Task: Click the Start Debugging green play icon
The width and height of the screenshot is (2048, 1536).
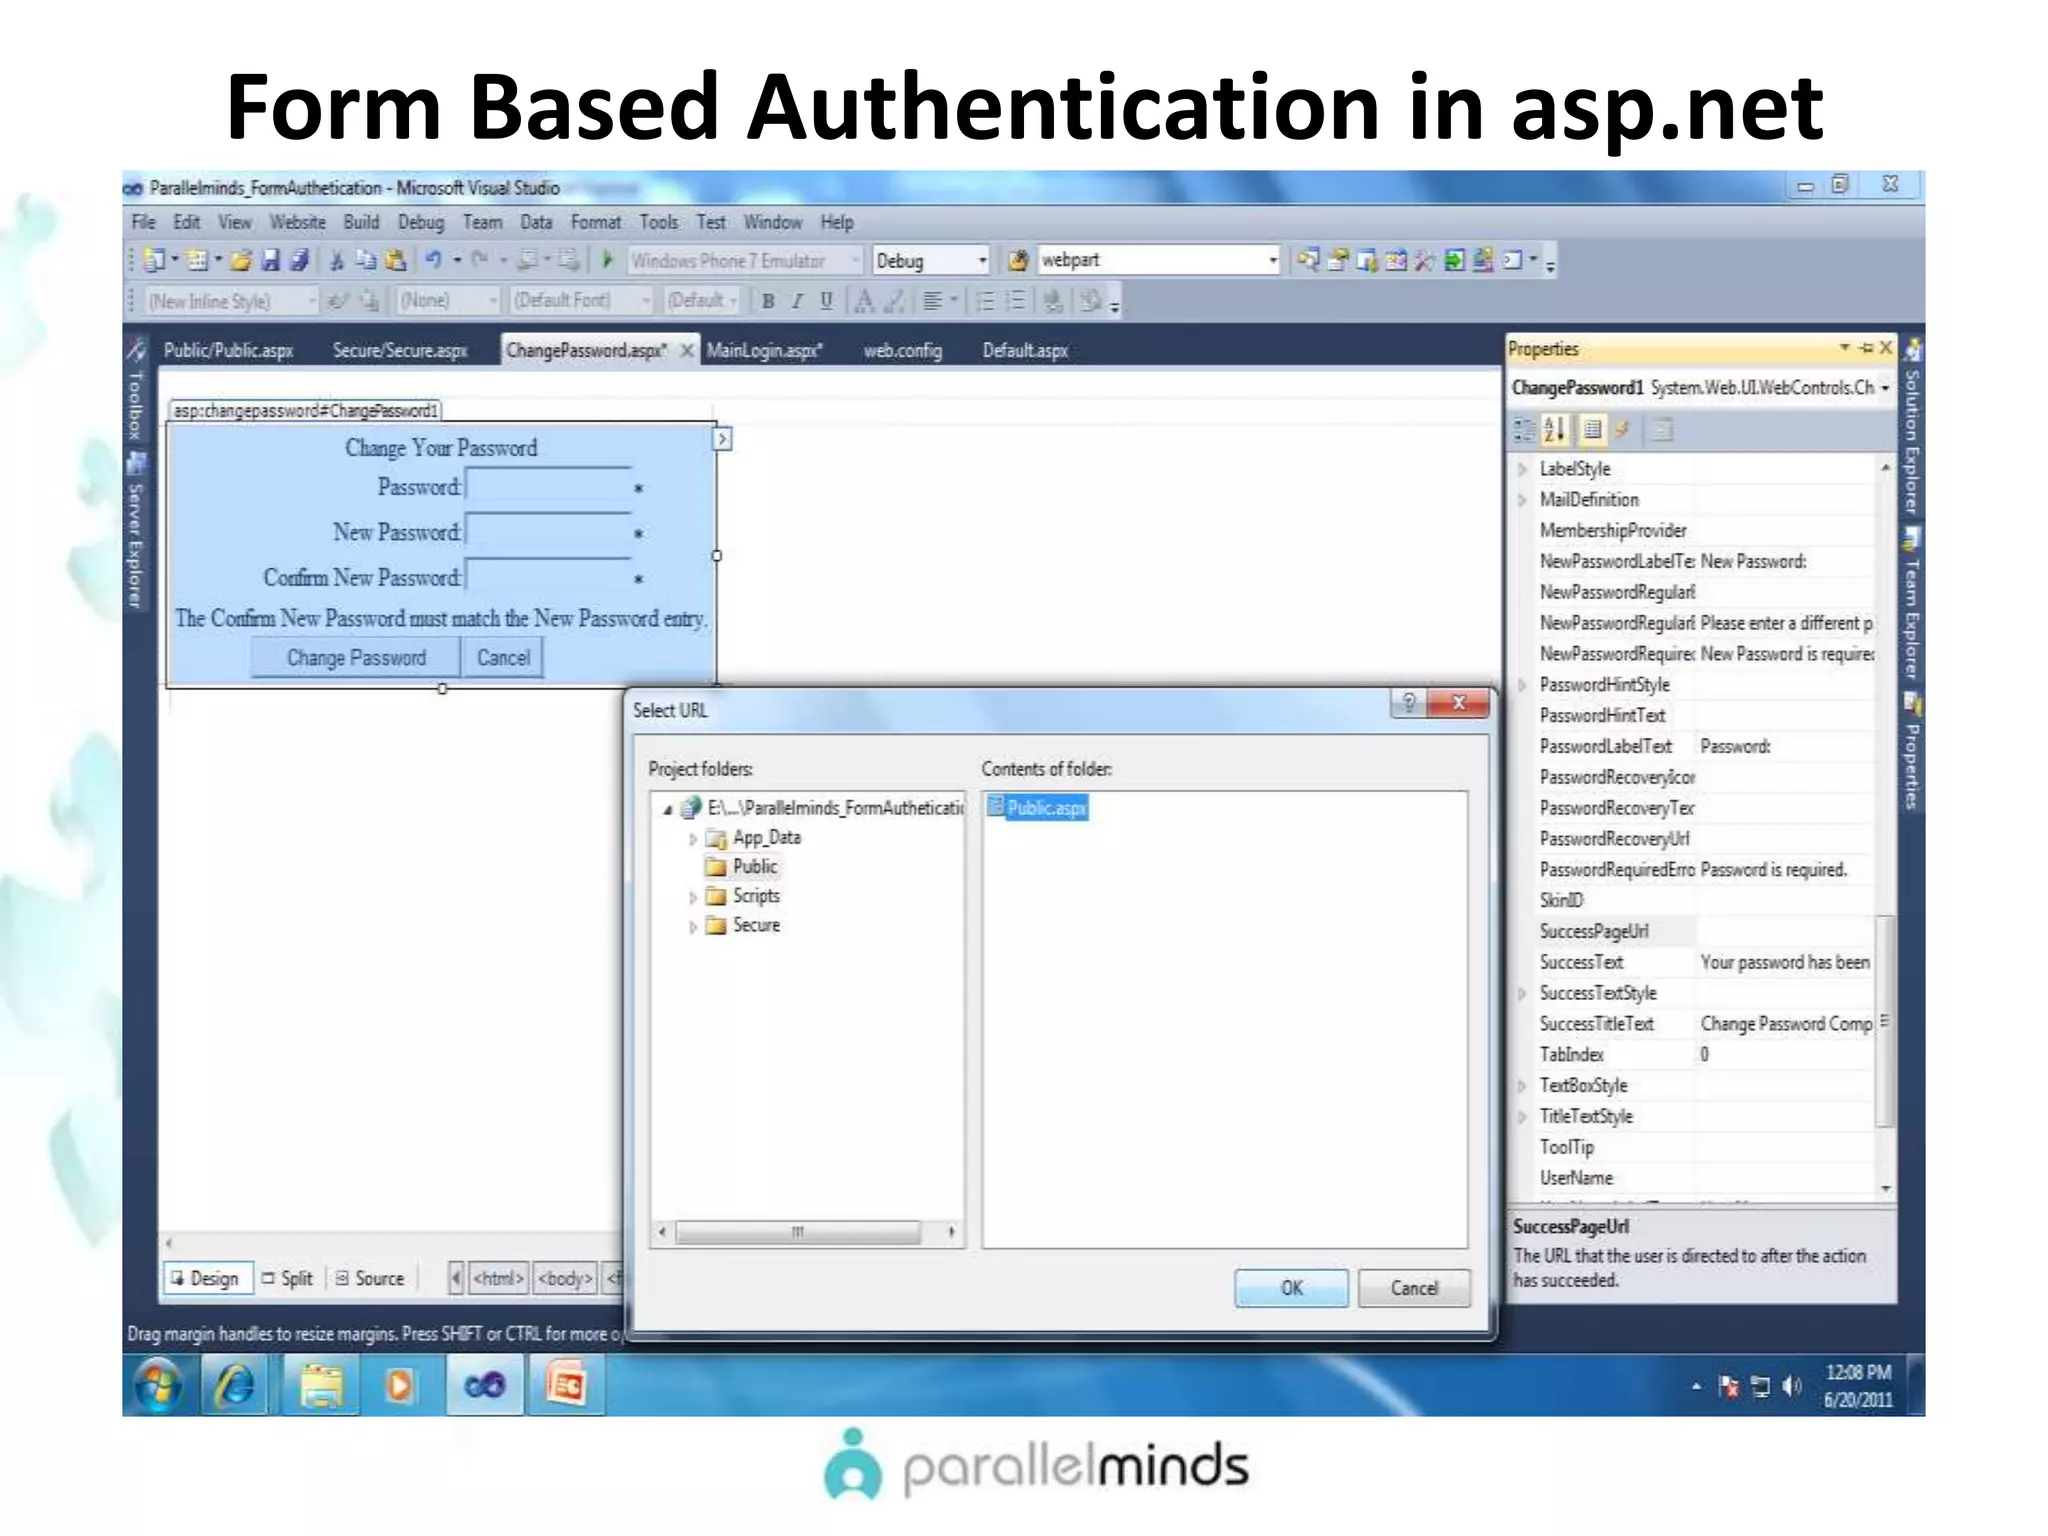Action: pos(607,260)
